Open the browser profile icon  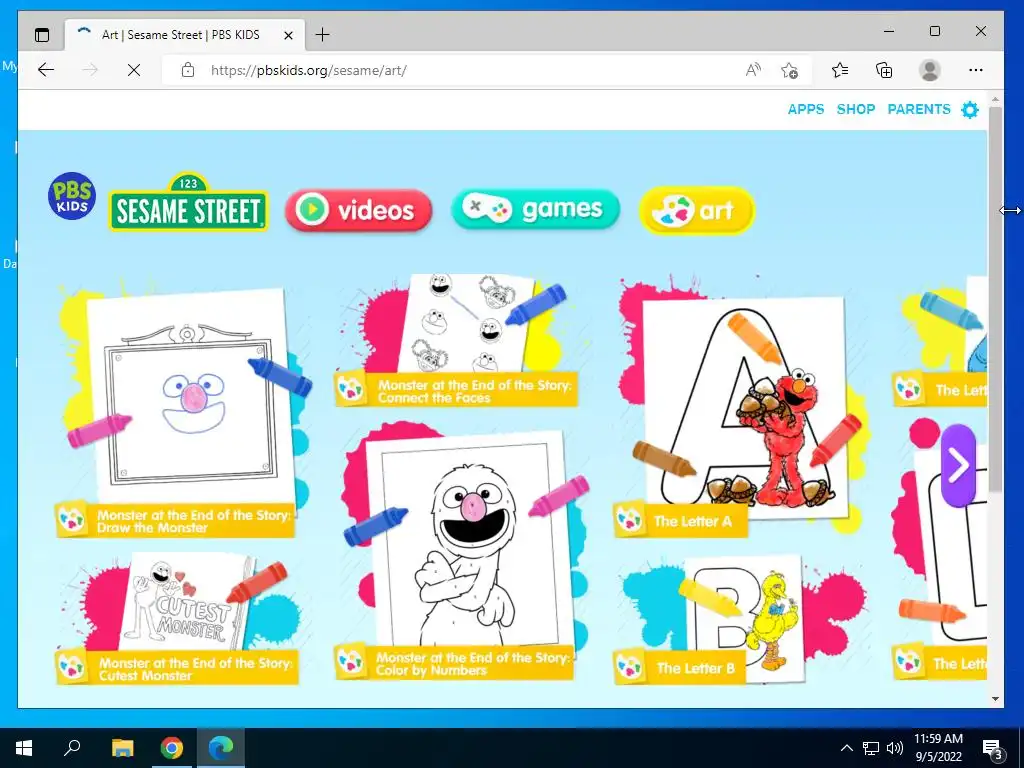929,70
